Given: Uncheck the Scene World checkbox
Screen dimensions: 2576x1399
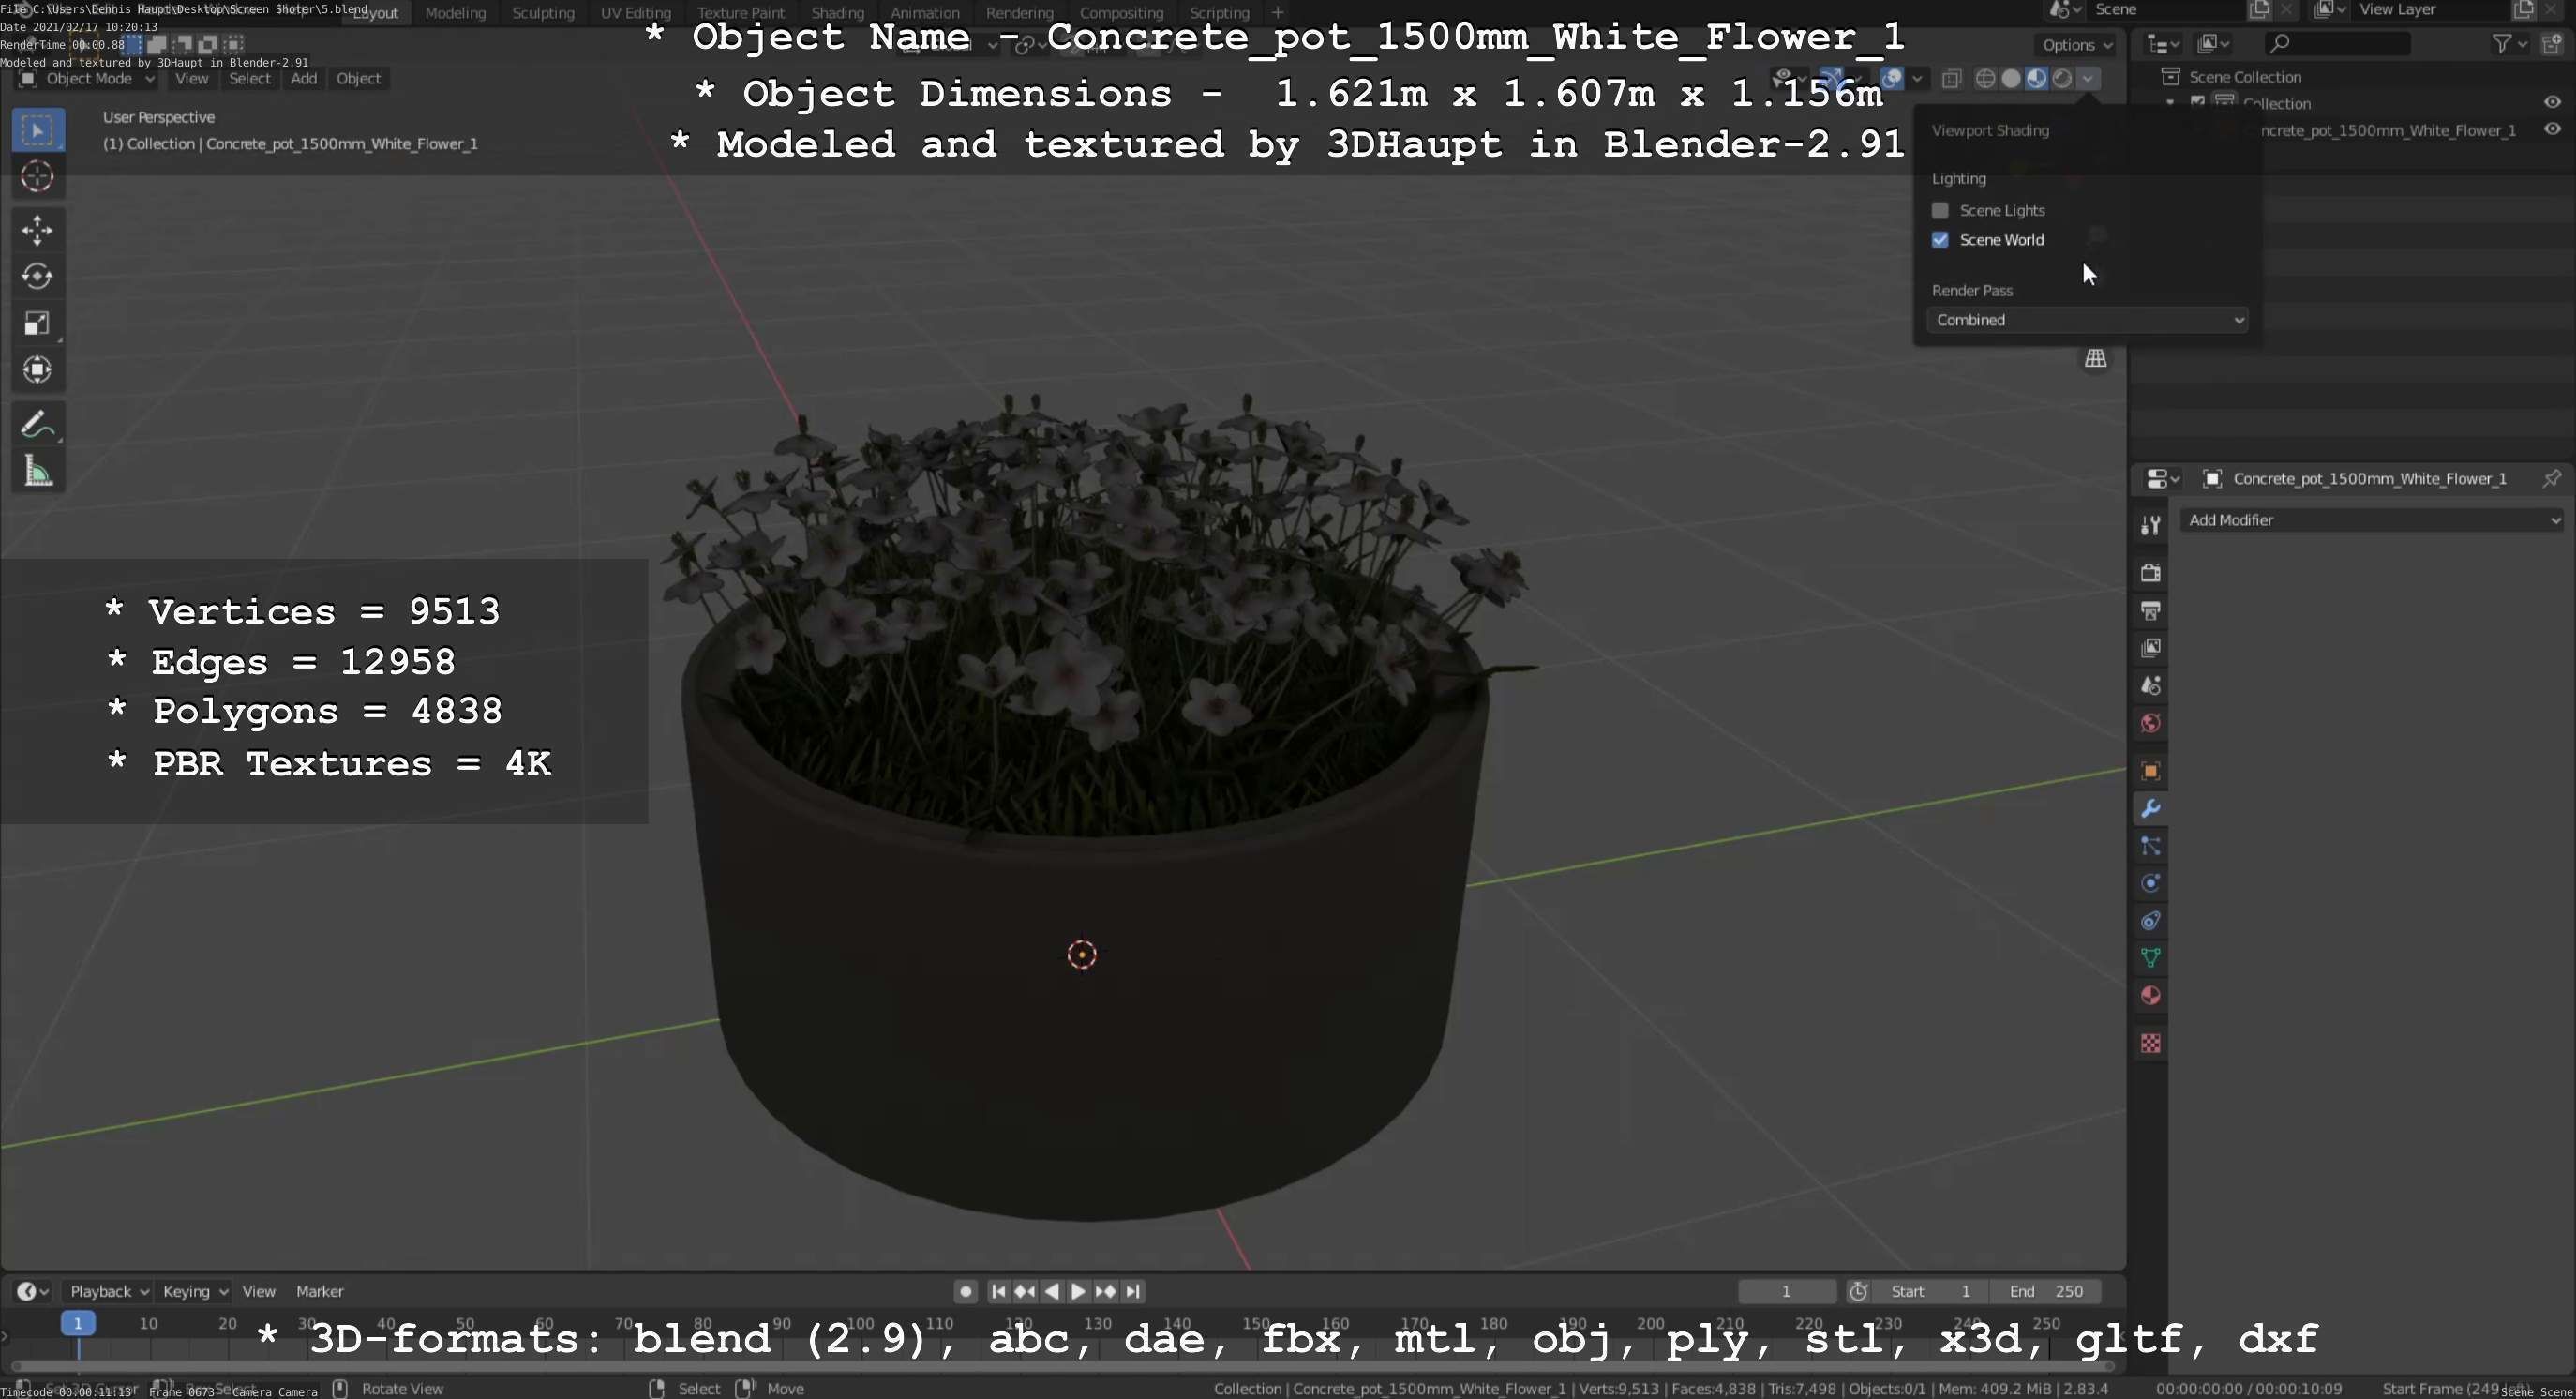Looking at the screenshot, I should coord(1940,240).
